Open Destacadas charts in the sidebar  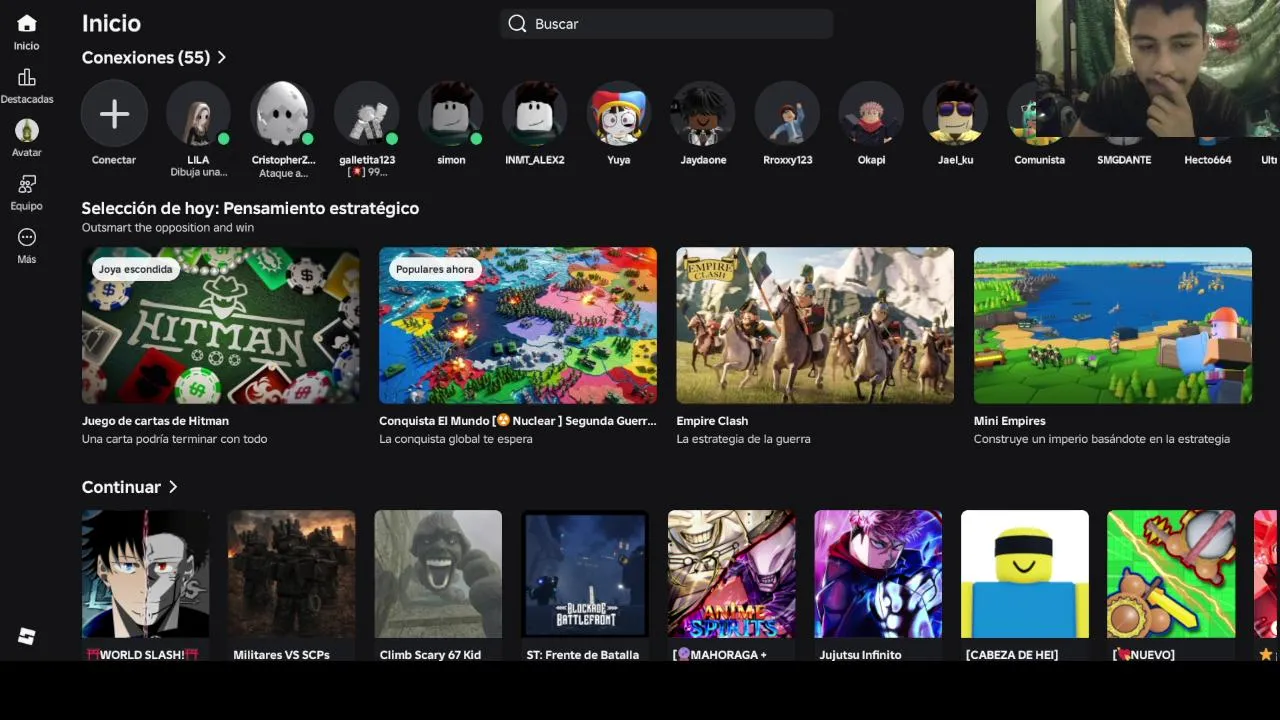pos(27,78)
